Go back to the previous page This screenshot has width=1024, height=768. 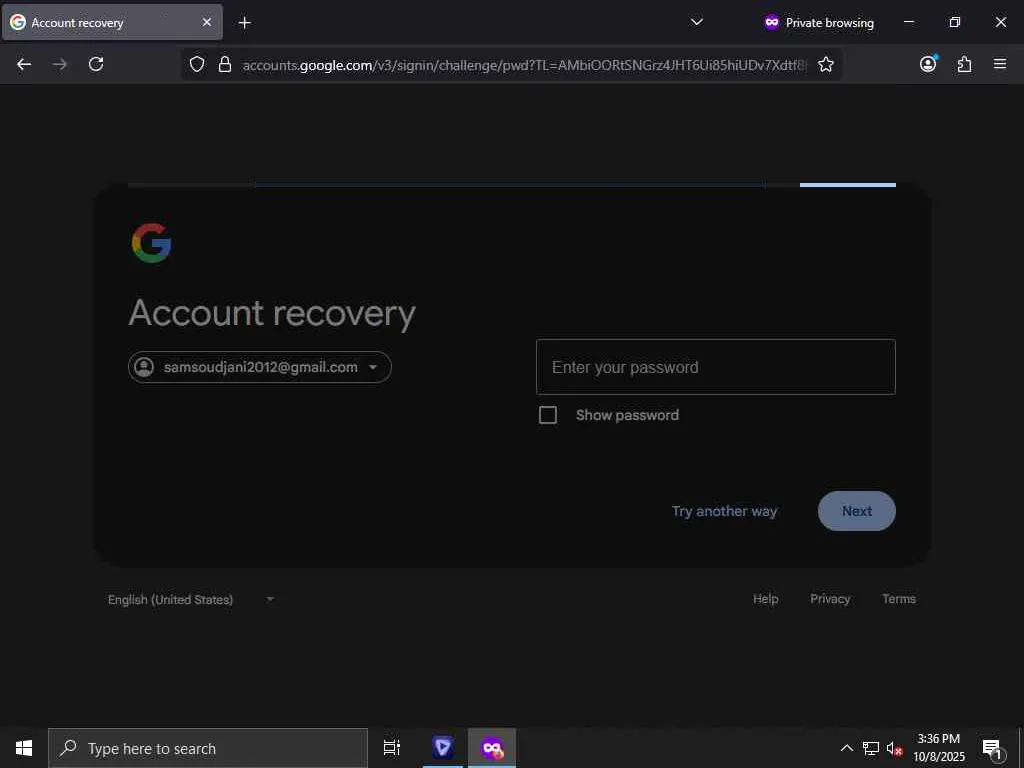pos(24,64)
